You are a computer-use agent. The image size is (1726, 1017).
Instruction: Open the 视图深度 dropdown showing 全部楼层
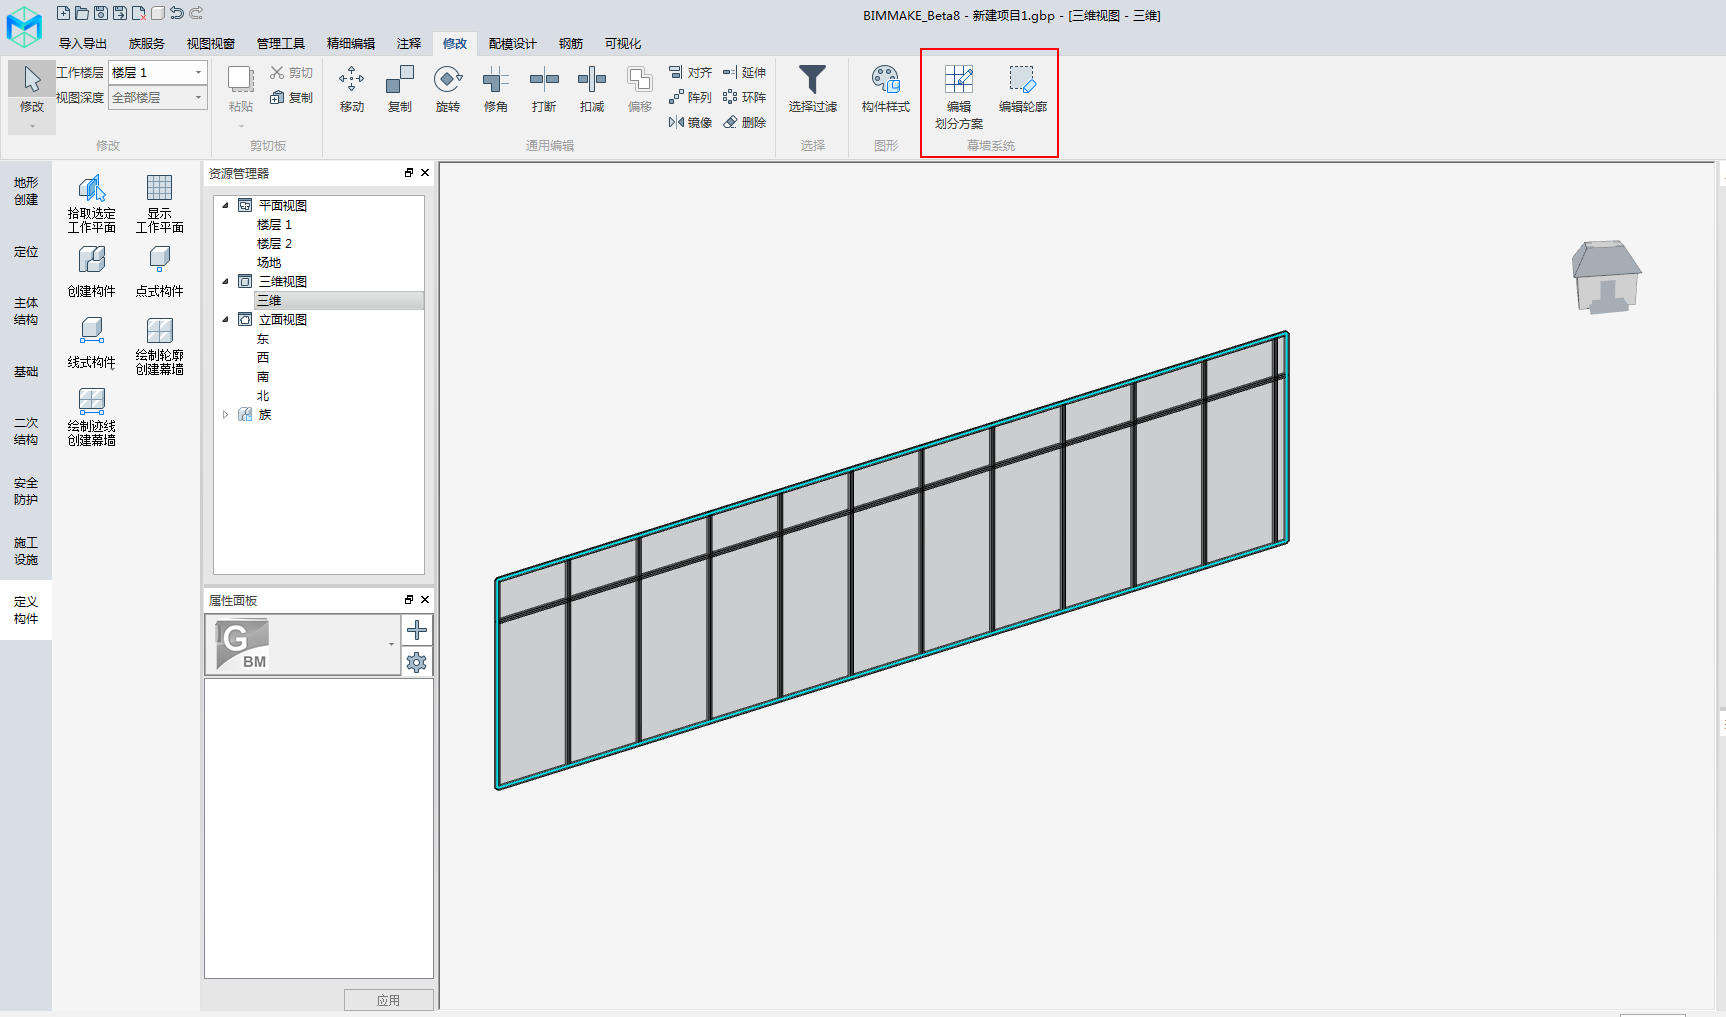[158, 98]
